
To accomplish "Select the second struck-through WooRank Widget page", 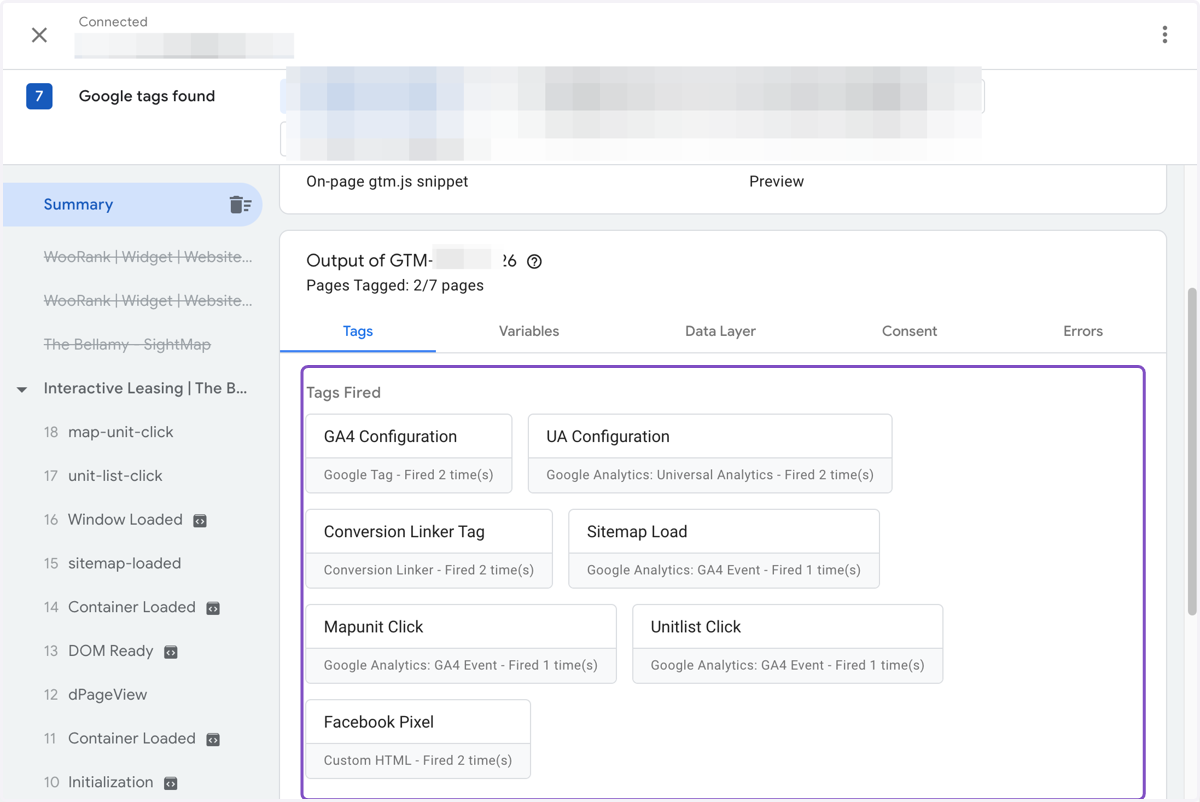I will click(148, 301).
